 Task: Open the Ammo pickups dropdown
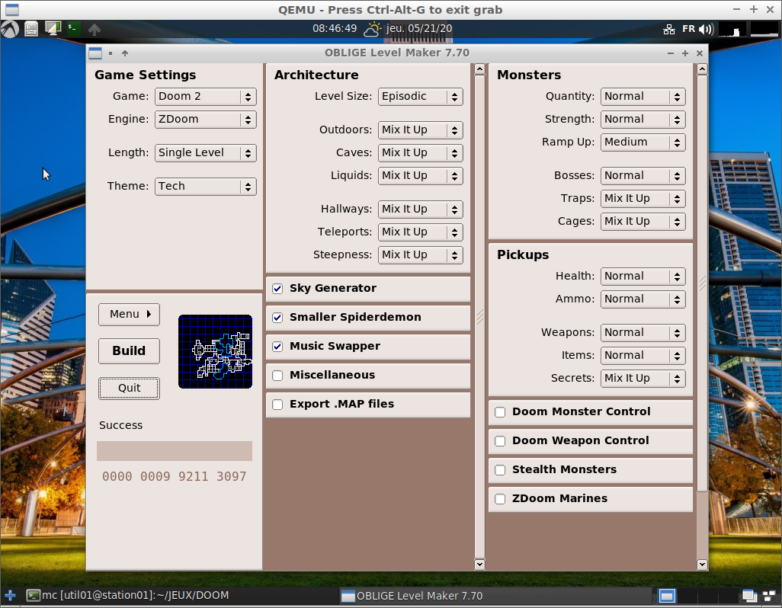click(x=643, y=300)
